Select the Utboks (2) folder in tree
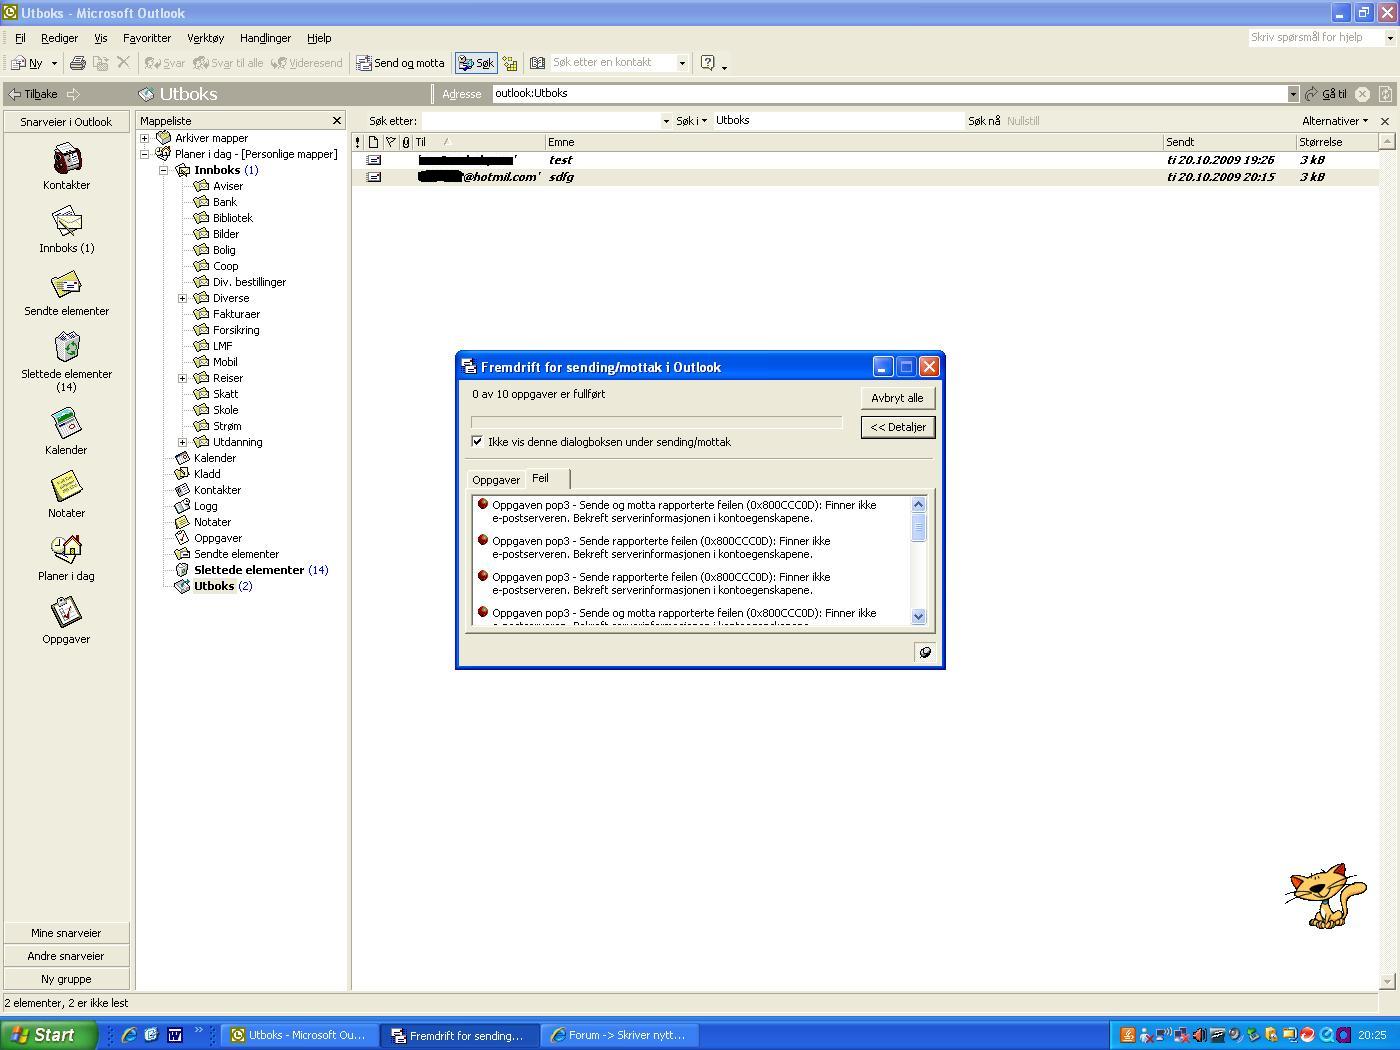 click(x=222, y=586)
